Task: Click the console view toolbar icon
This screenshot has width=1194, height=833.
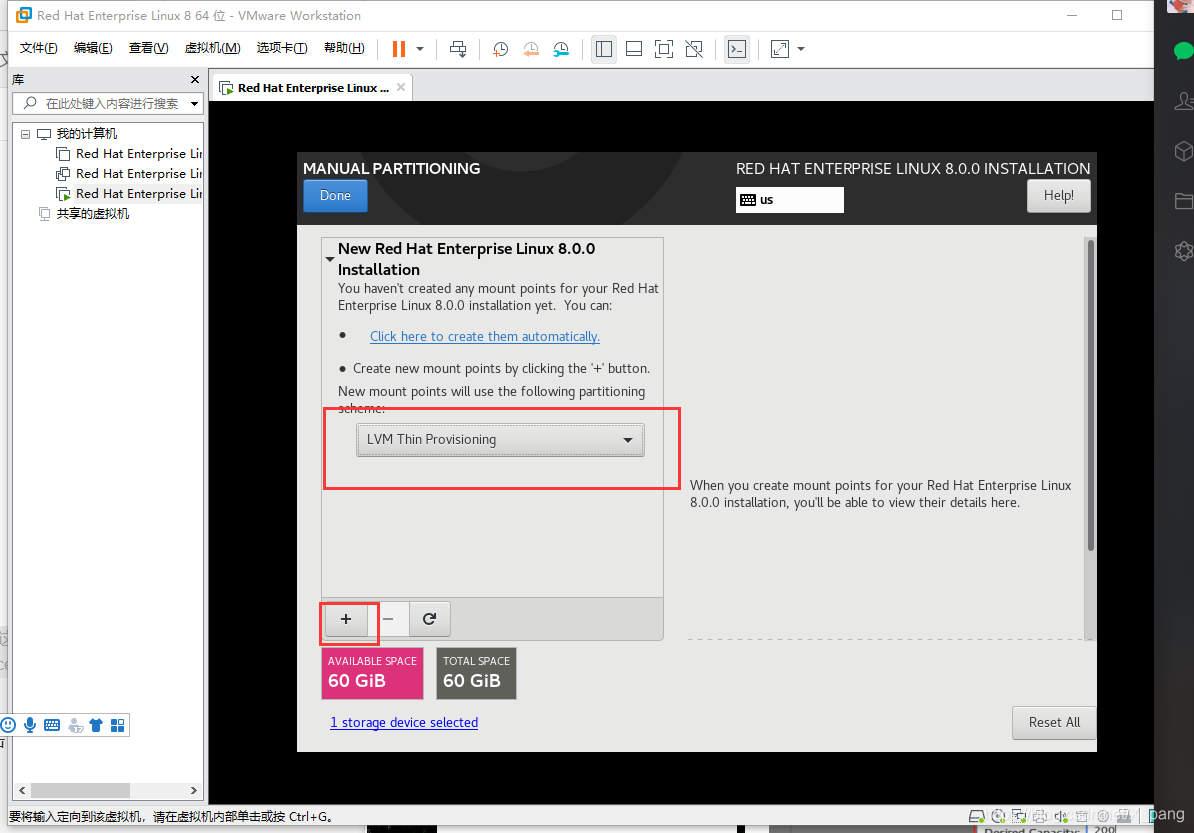Action: click(x=736, y=49)
